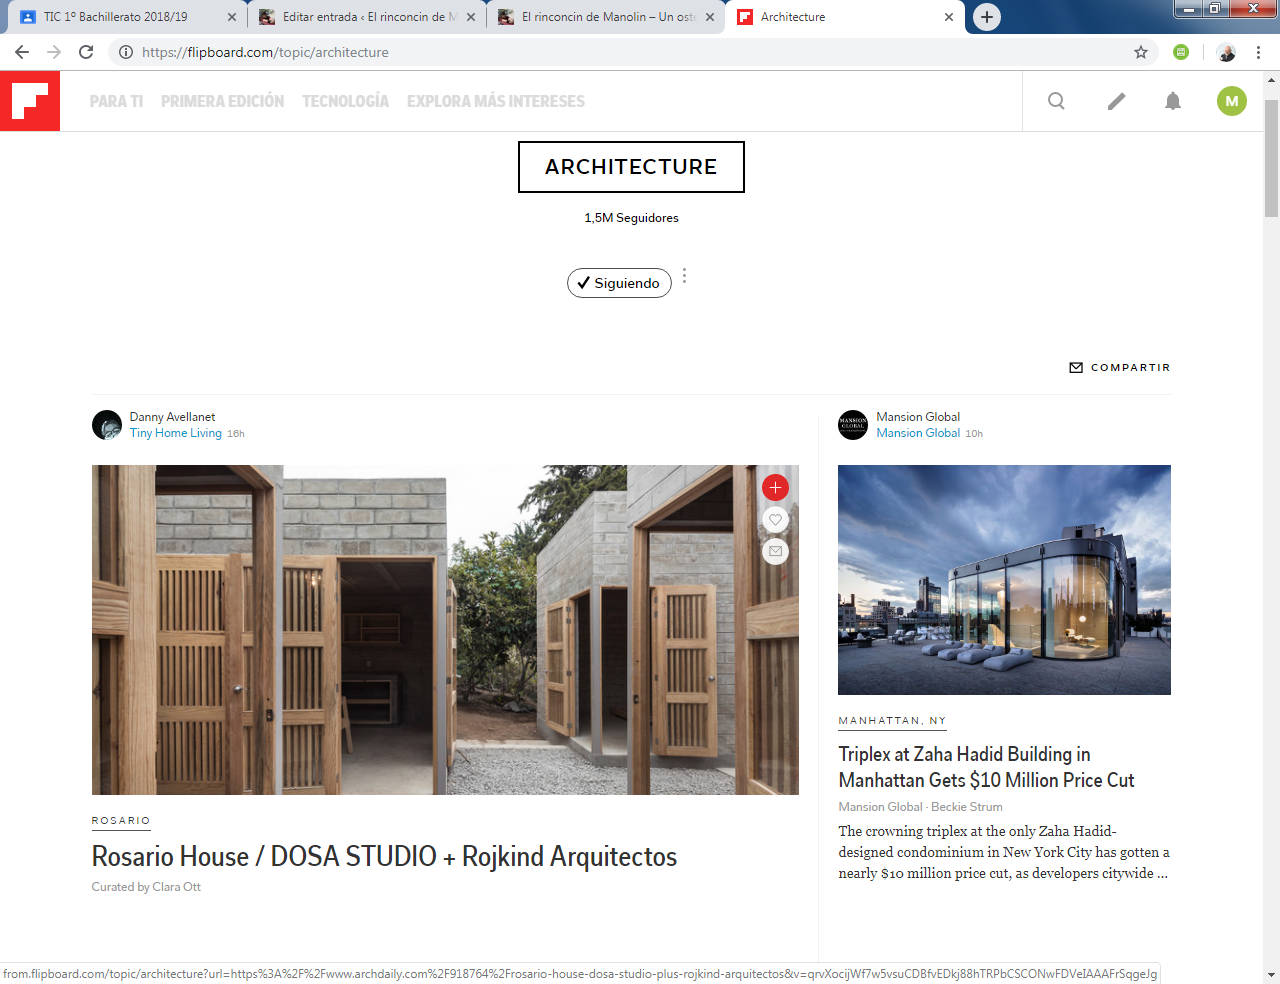Viewport: 1280px width, 984px height.
Task: Open the notifications bell icon
Action: coord(1173,101)
